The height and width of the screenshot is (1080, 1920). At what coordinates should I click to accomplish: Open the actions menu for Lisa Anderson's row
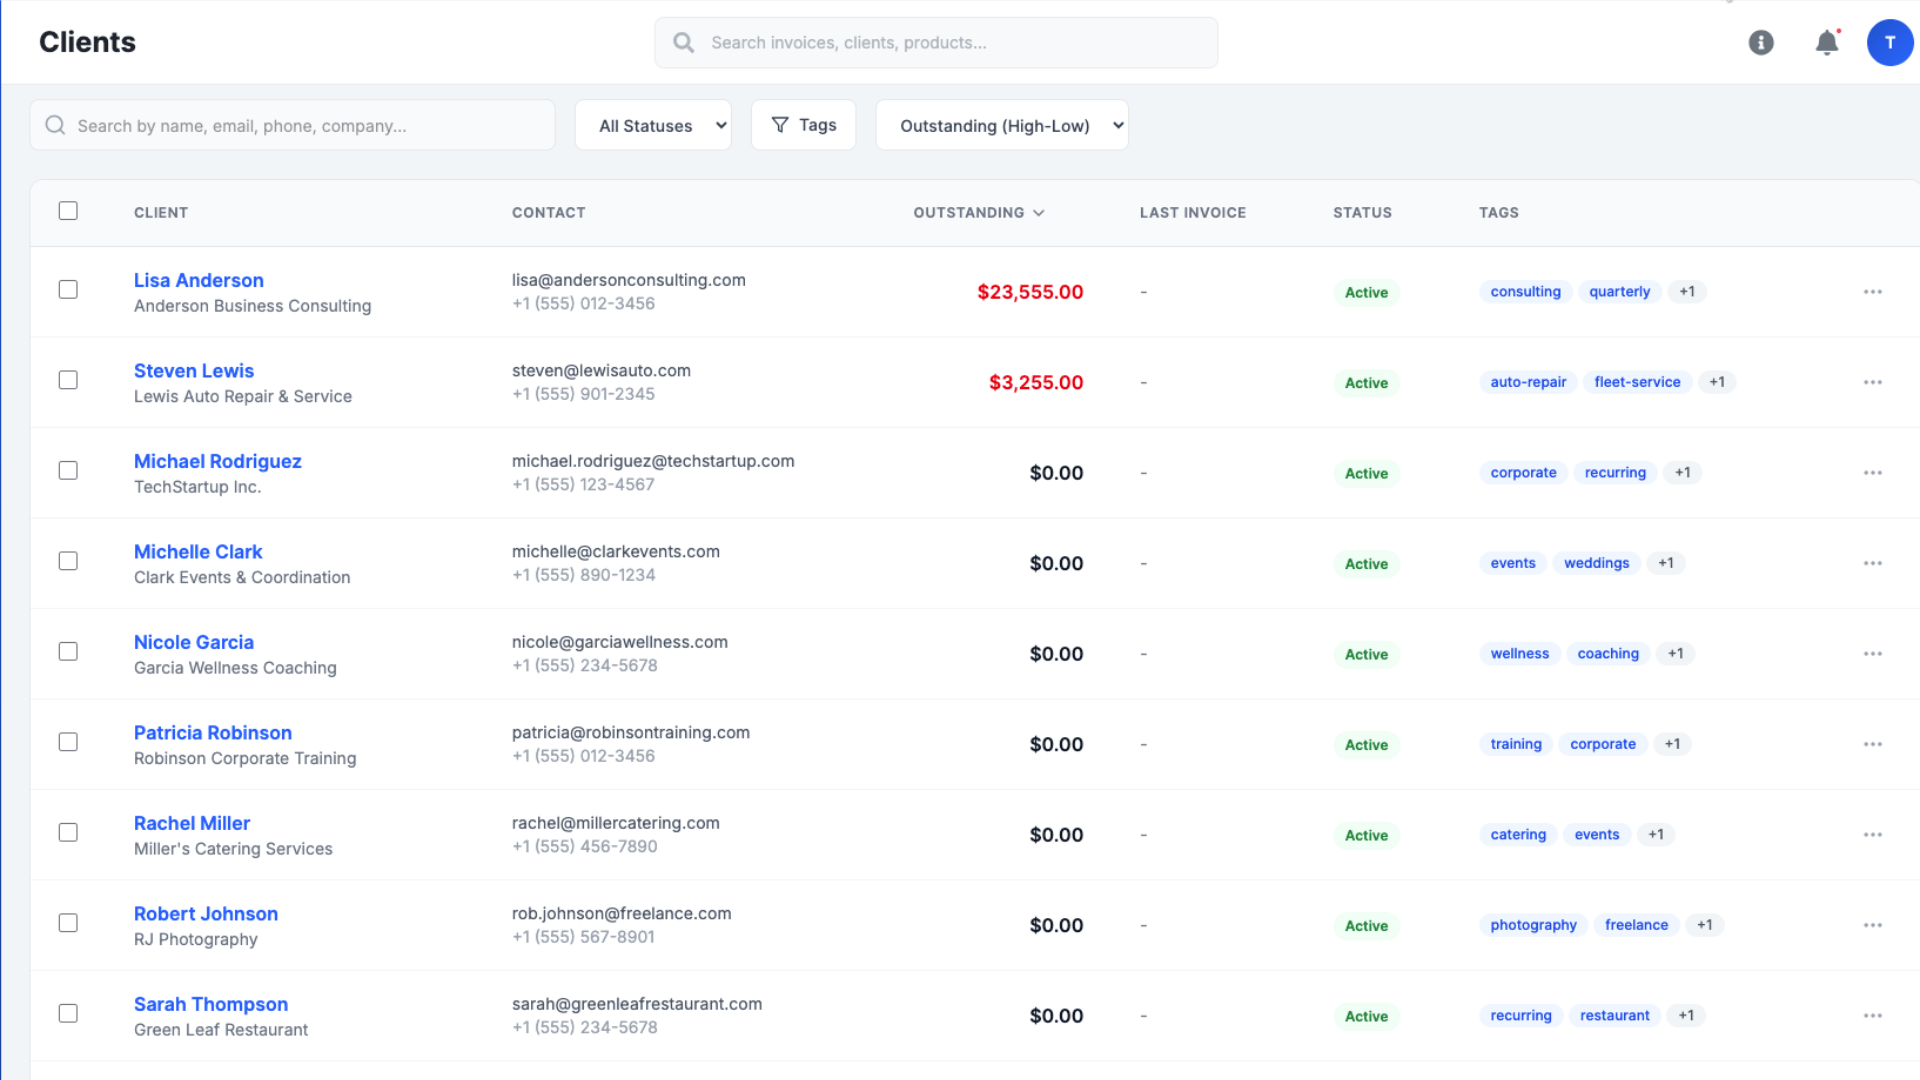coord(1872,291)
